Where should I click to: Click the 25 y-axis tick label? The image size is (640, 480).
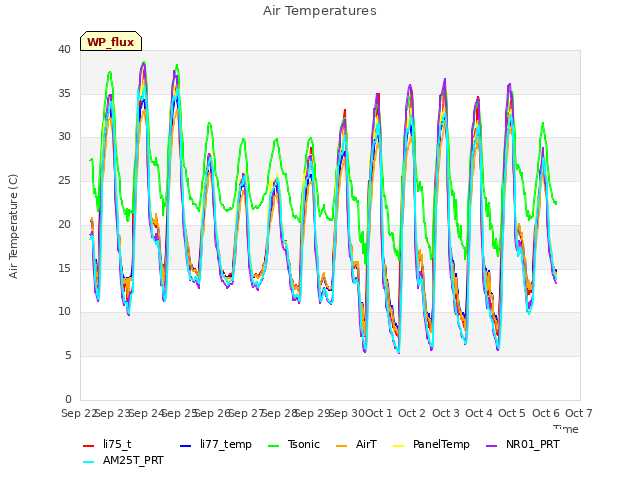pos(64,180)
